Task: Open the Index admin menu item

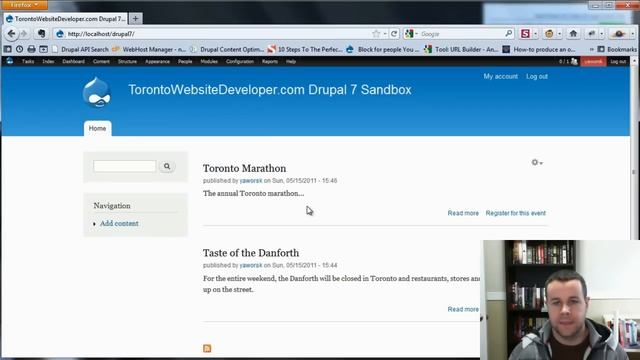Action: pyautogui.click(x=48, y=62)
